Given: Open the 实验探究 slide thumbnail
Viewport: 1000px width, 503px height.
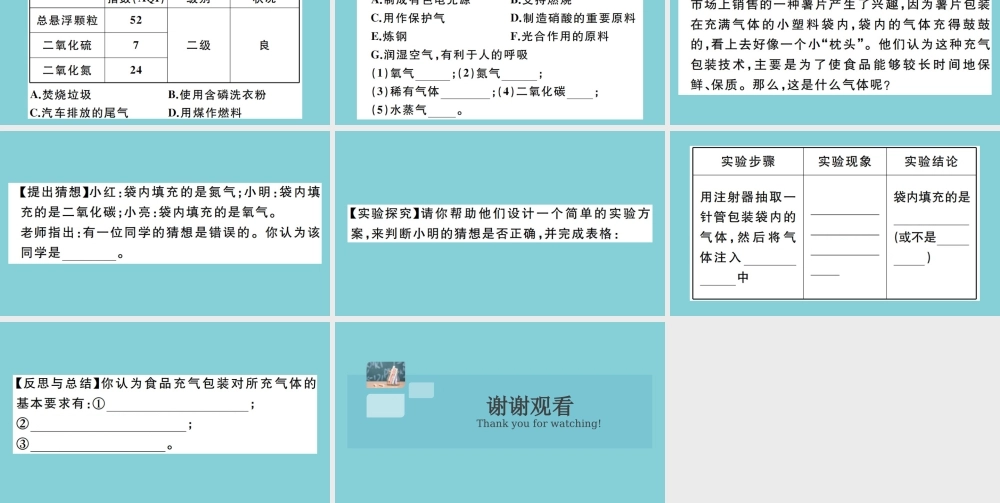Looking at the screenshot, I should (500, 223).
